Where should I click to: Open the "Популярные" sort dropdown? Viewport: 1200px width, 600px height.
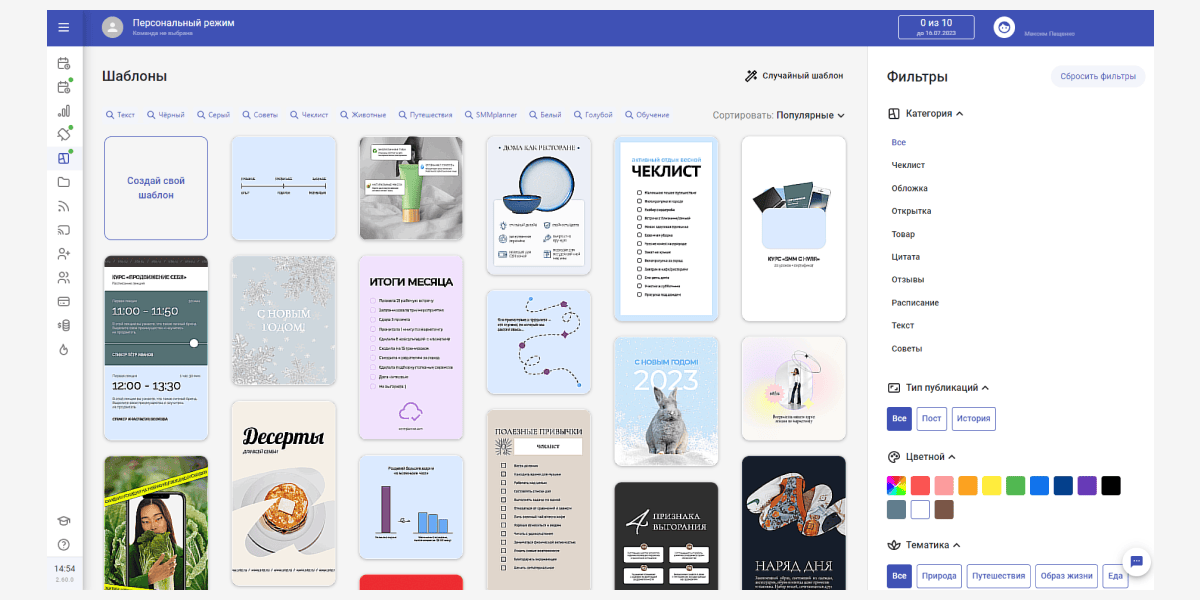pyautogui.click(x=810, y=115)
